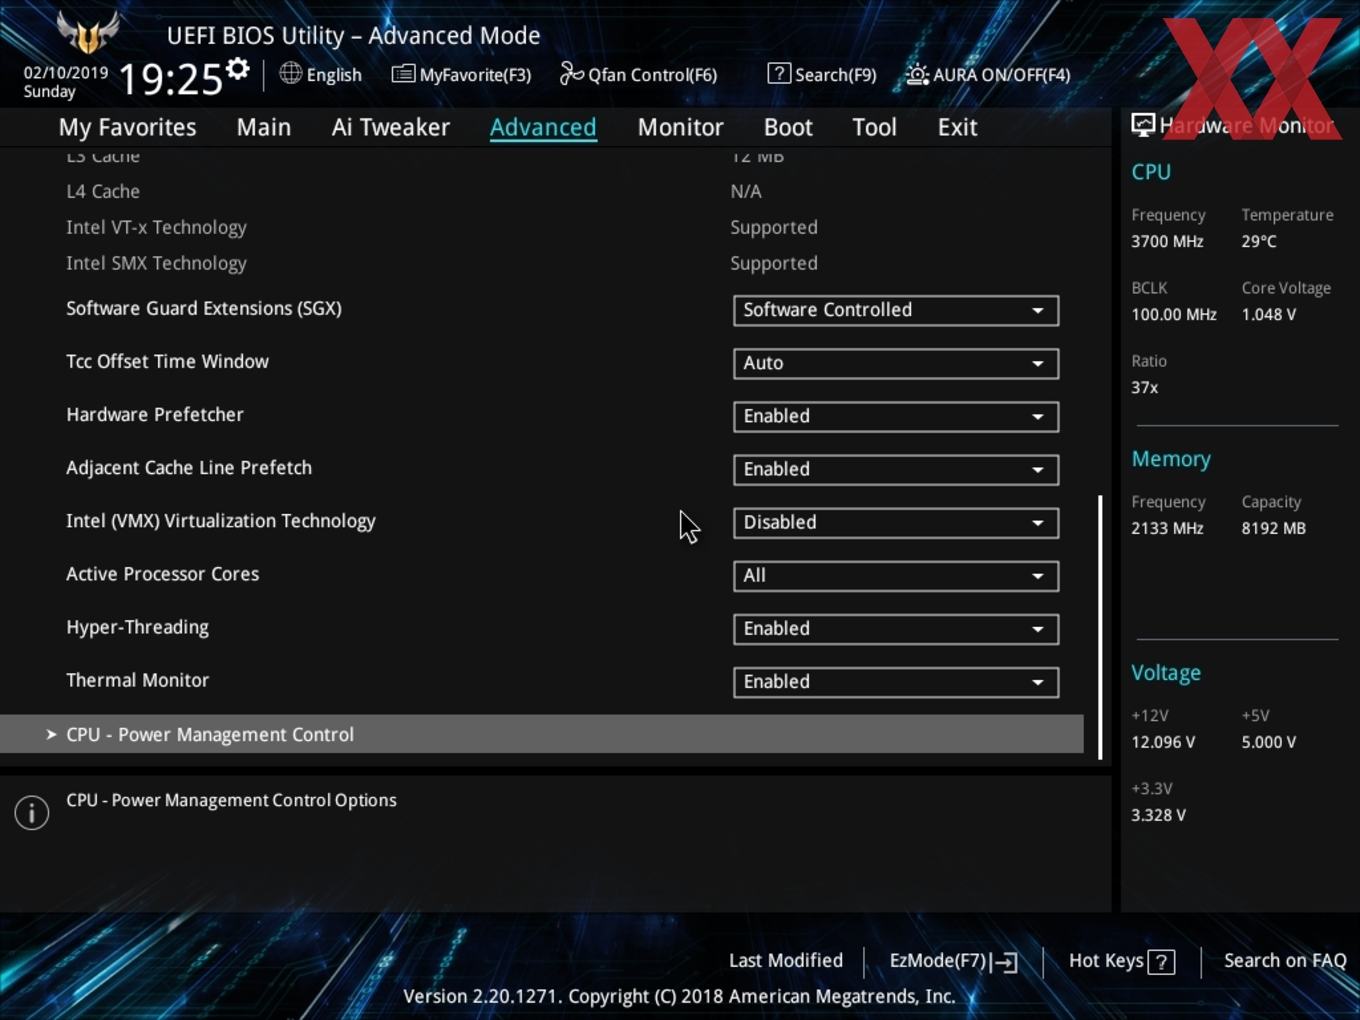Click the 12.096 V reading
The image size is (1360, 1020).
[x=1163, y=742]
